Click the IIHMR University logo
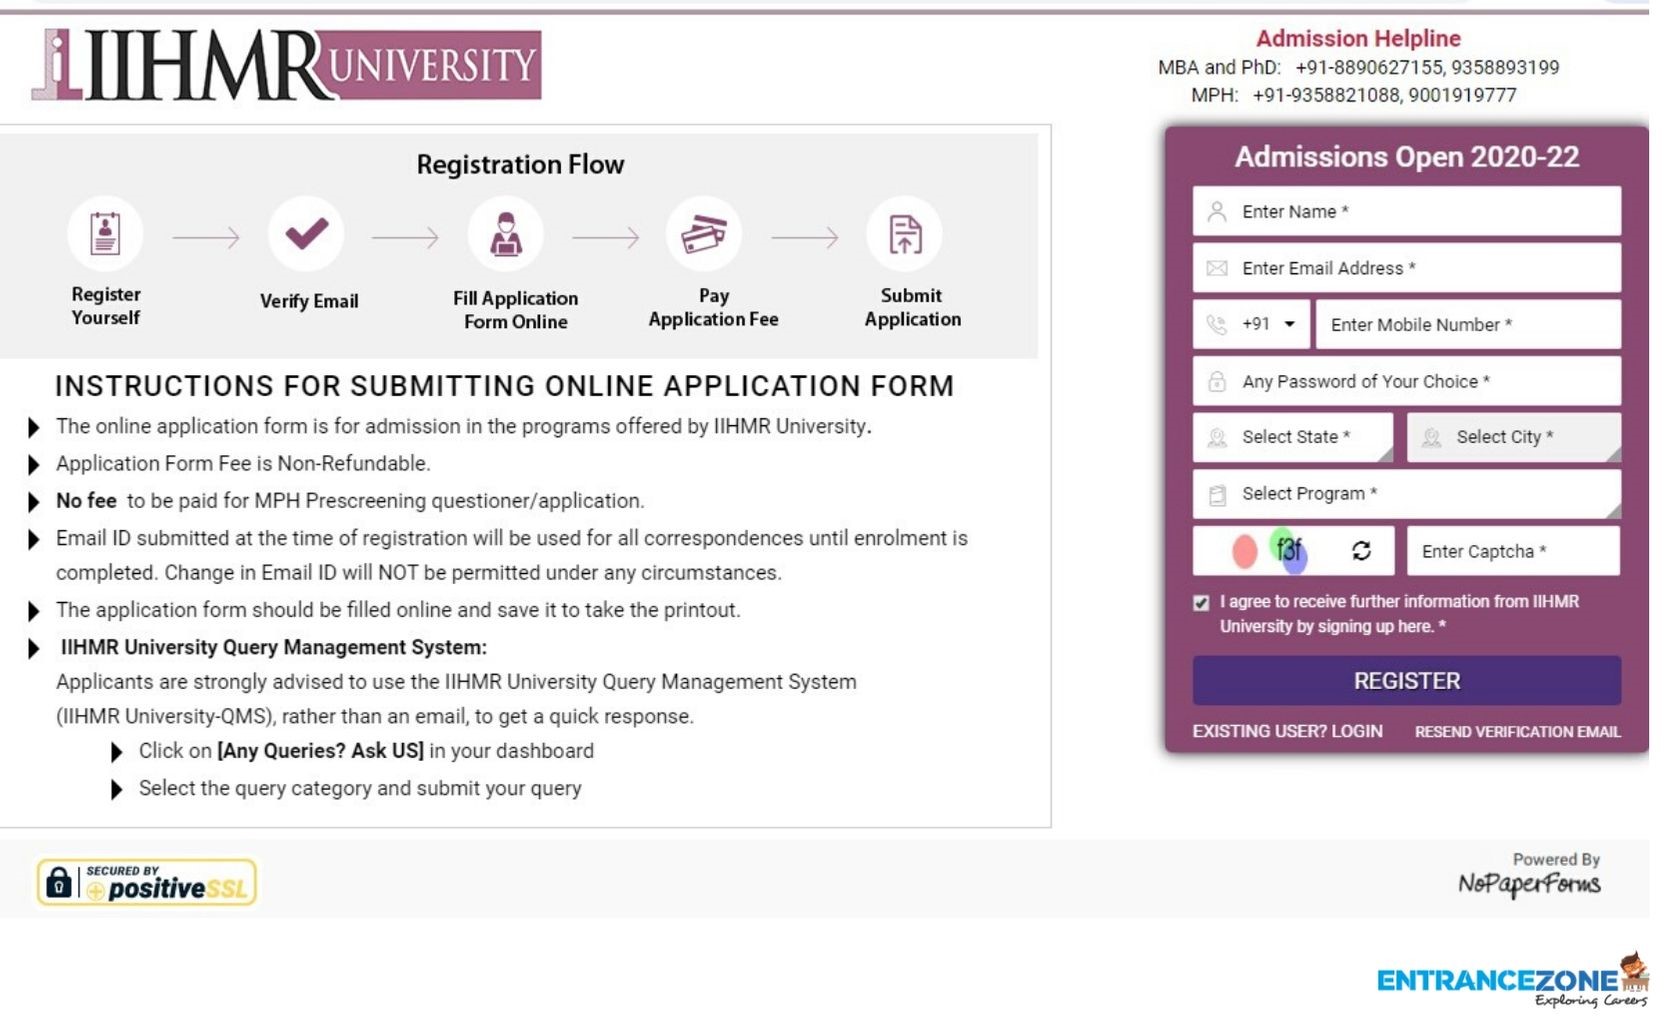The height and width of the screenshot is (1026, 1666). (287, 65)
